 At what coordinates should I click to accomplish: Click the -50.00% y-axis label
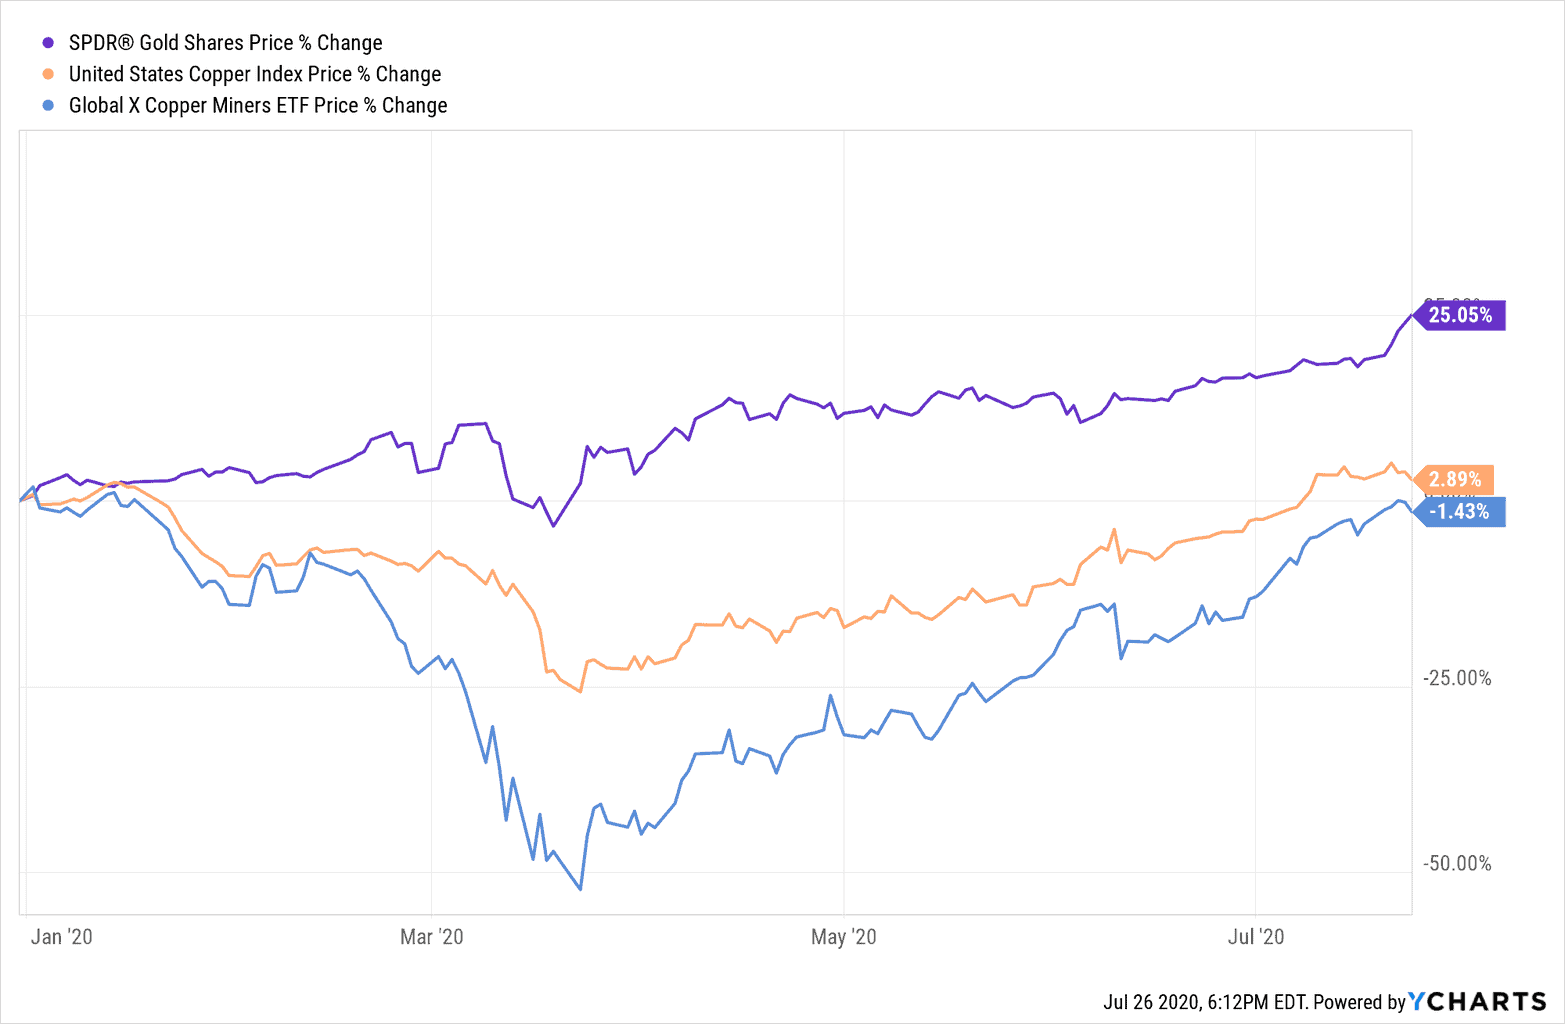click(x=1457, y=863)
